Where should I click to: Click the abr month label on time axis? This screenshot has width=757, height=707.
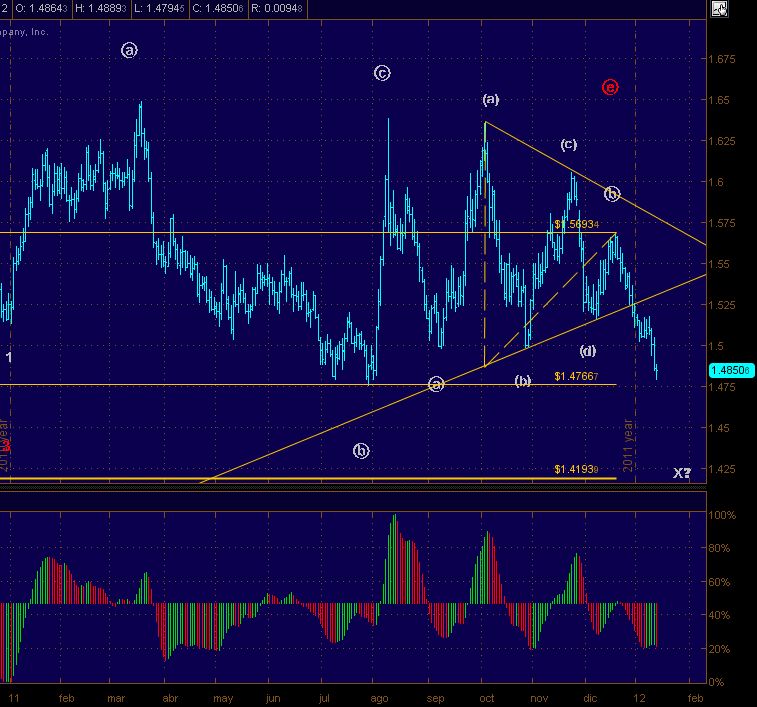point(170,698)
